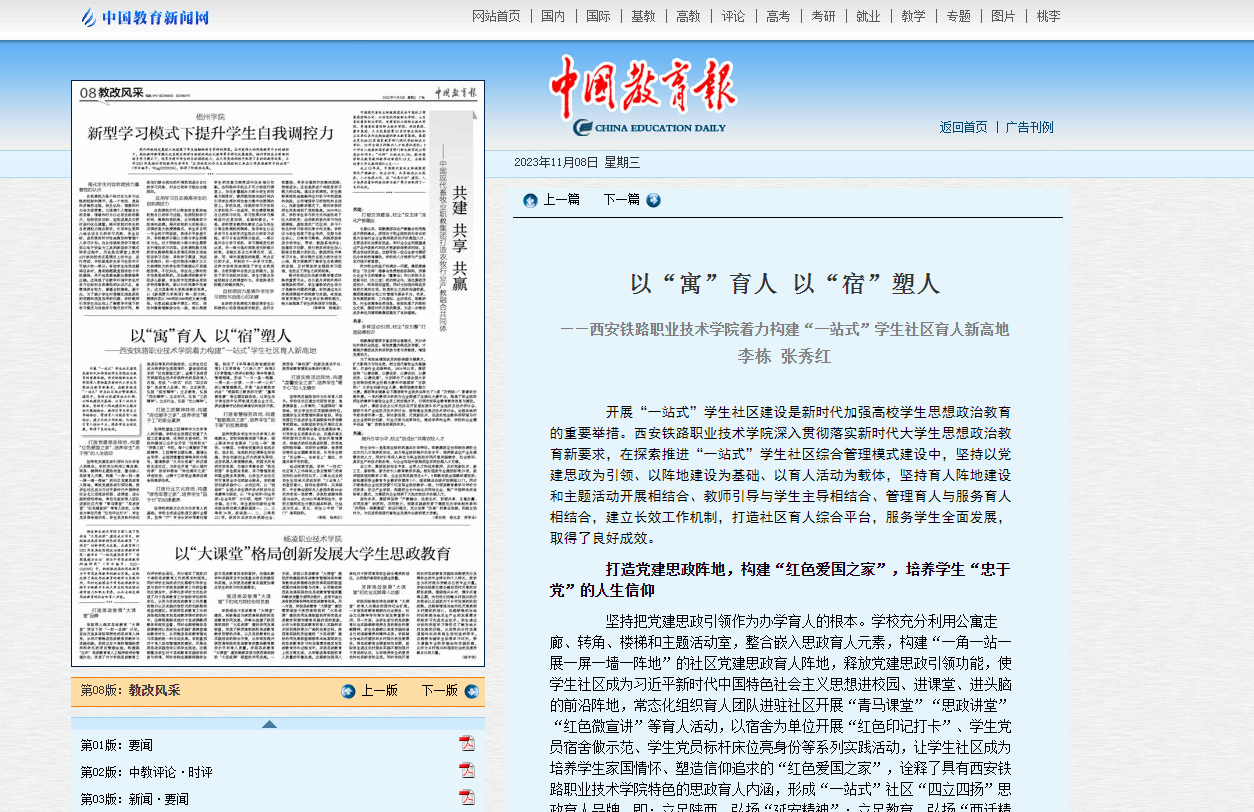The width and height of the screenshot is (1254, 812).
Task: Open PDF icon for 第03版 新闻·要闻
Action: click(466, 798)
